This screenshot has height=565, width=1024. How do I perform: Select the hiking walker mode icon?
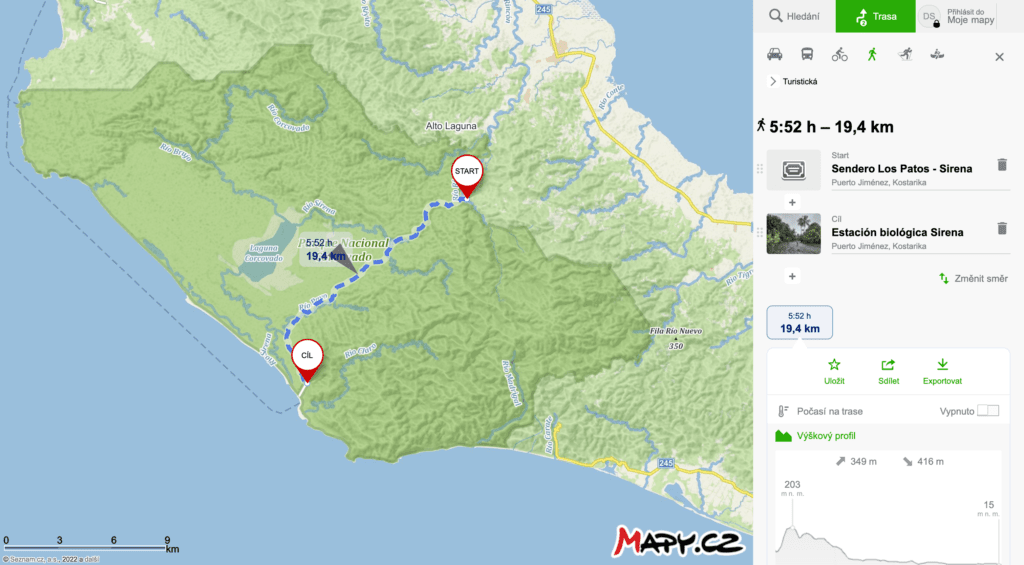(872, 55)
